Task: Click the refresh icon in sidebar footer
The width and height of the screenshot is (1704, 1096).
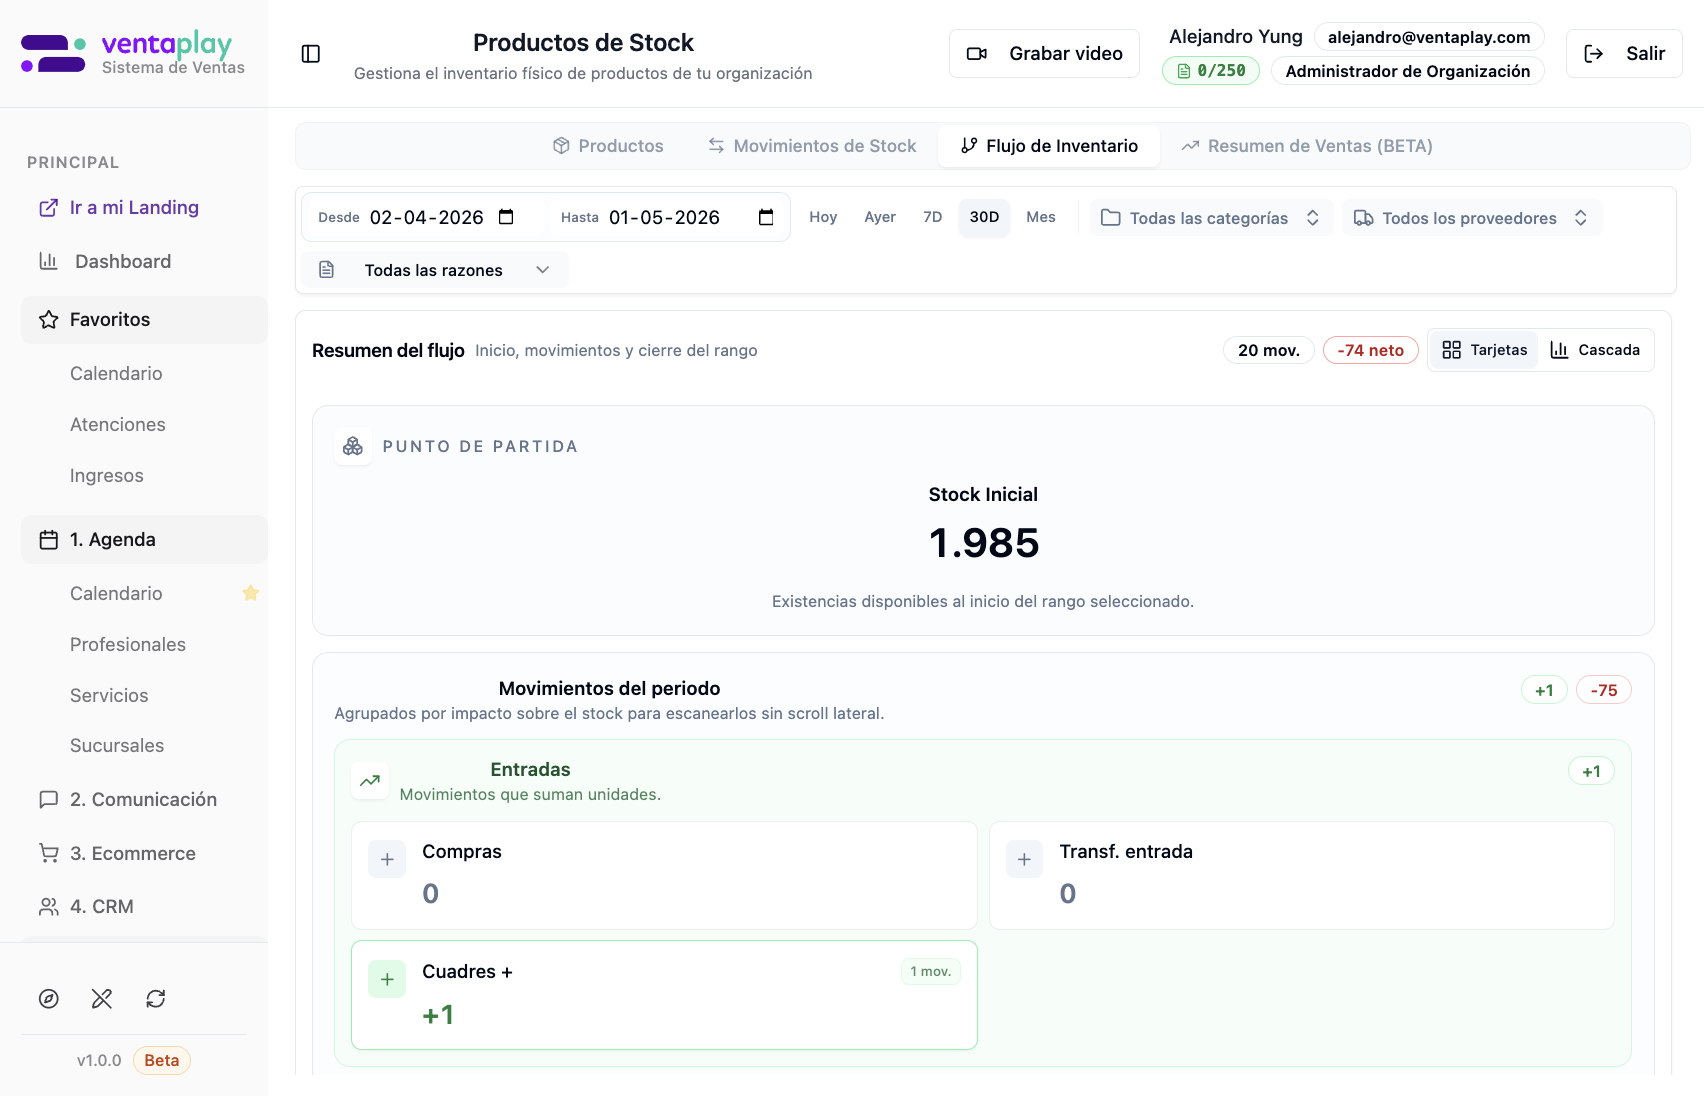Action: pos(156,998)
